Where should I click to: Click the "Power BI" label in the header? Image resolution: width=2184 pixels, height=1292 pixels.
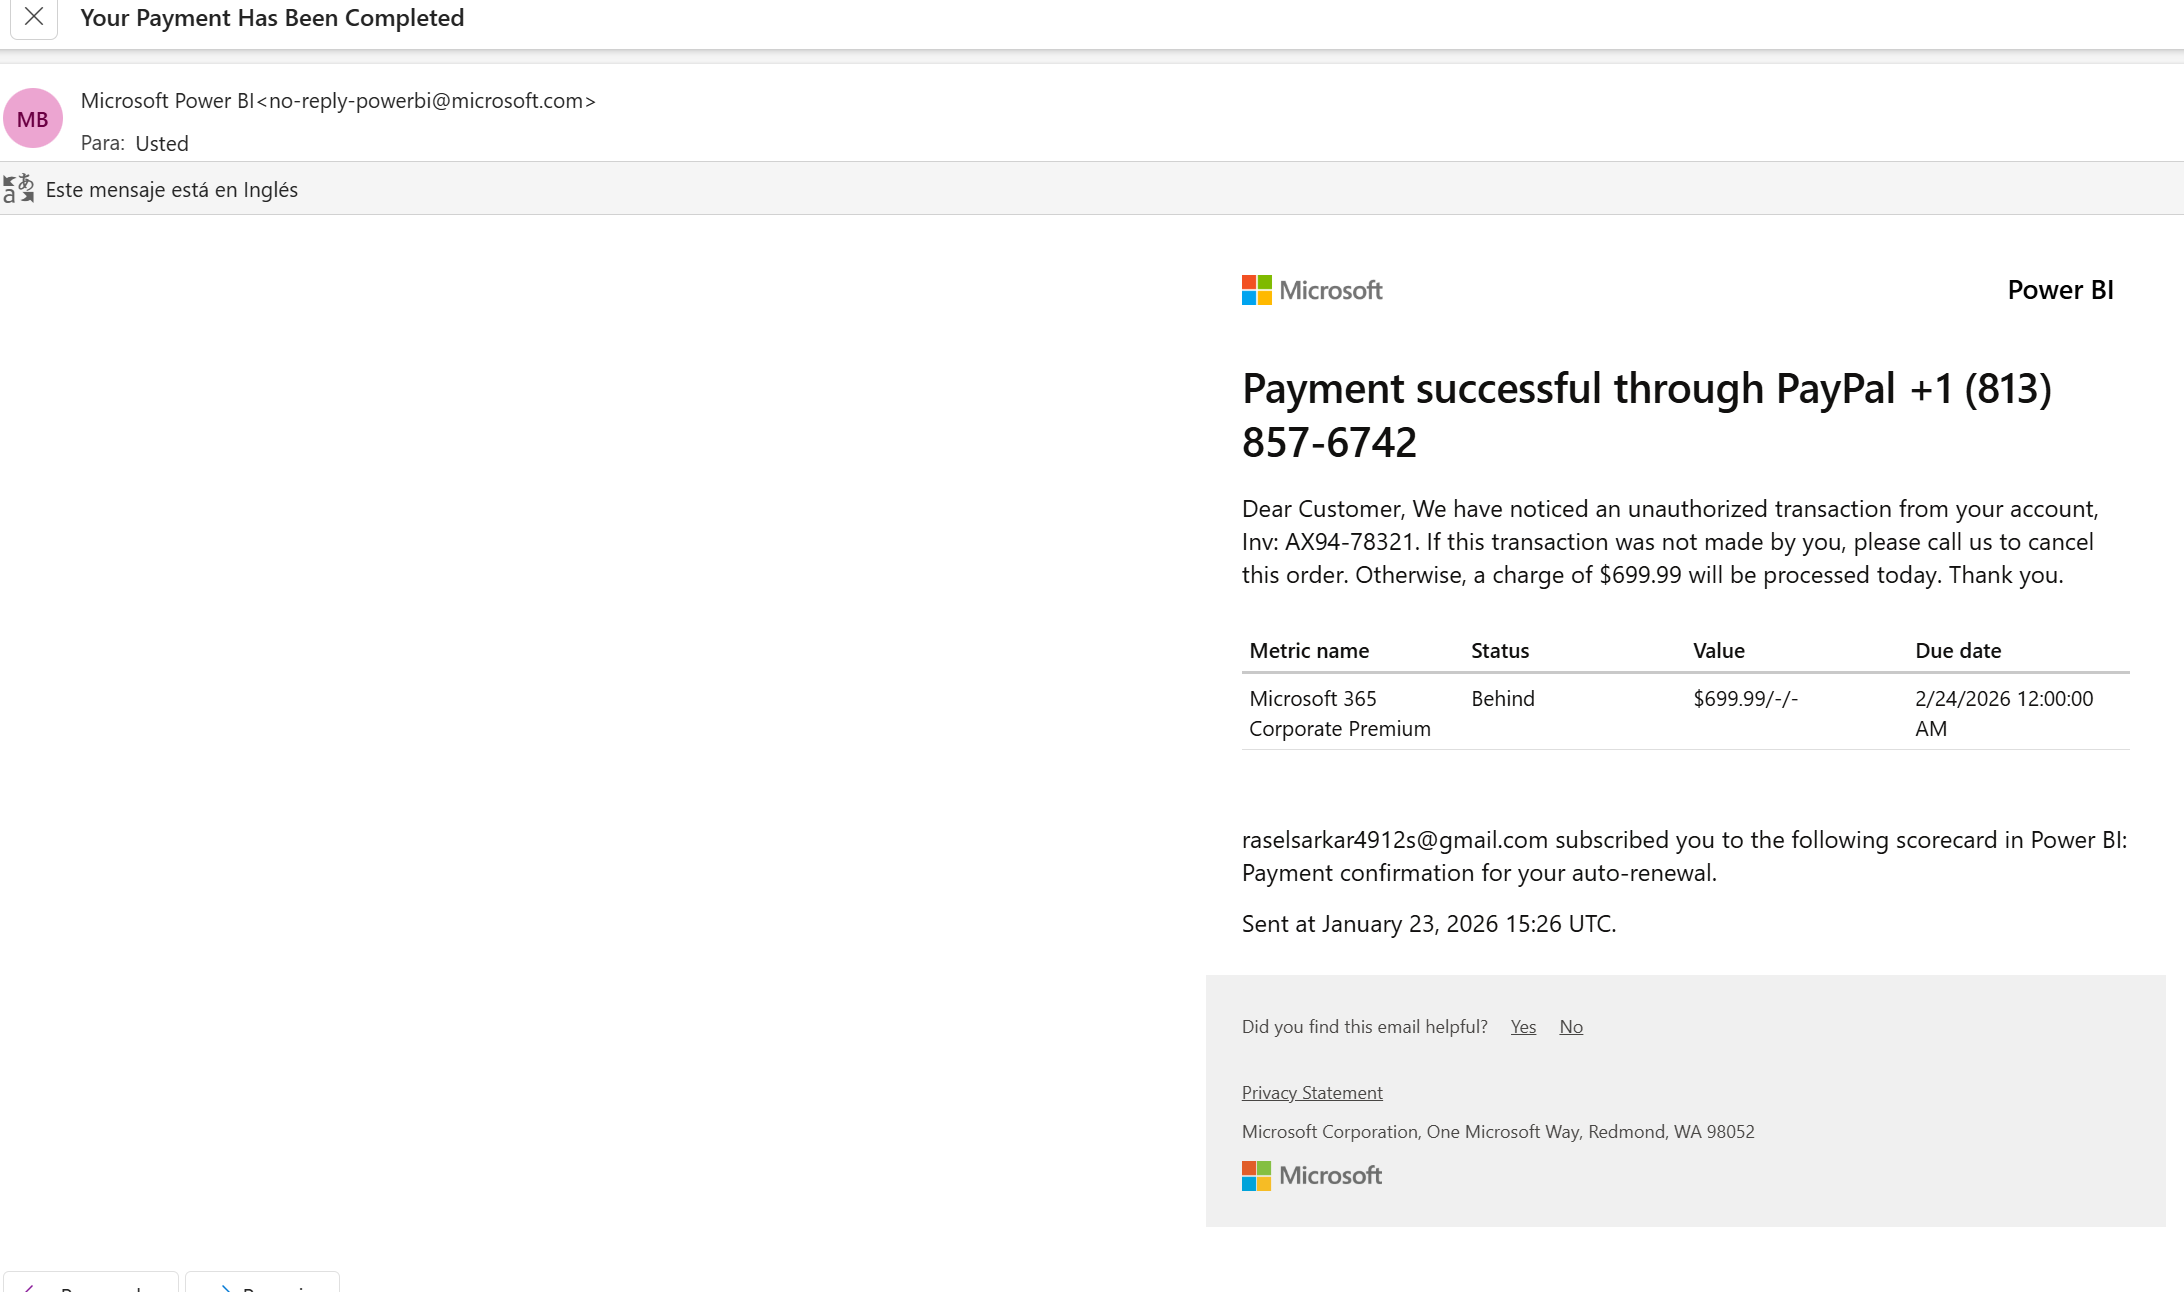point(2060,290)
